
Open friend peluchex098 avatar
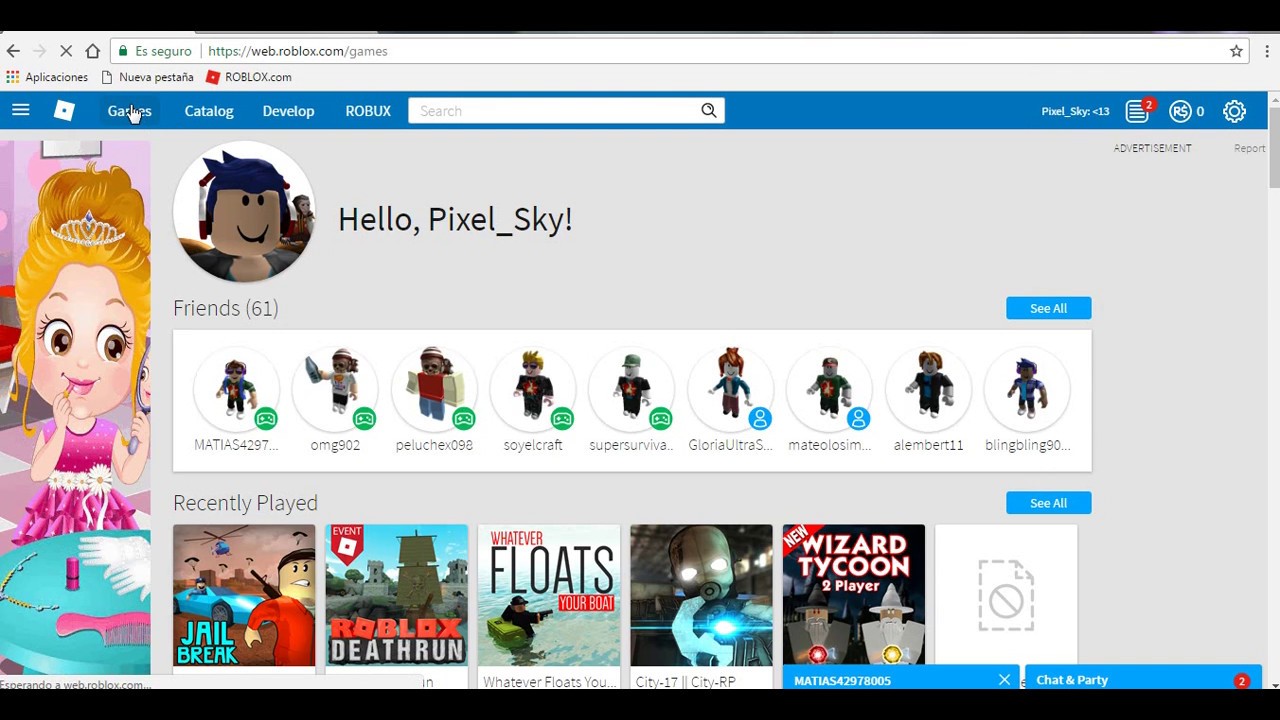pos(434,388)
